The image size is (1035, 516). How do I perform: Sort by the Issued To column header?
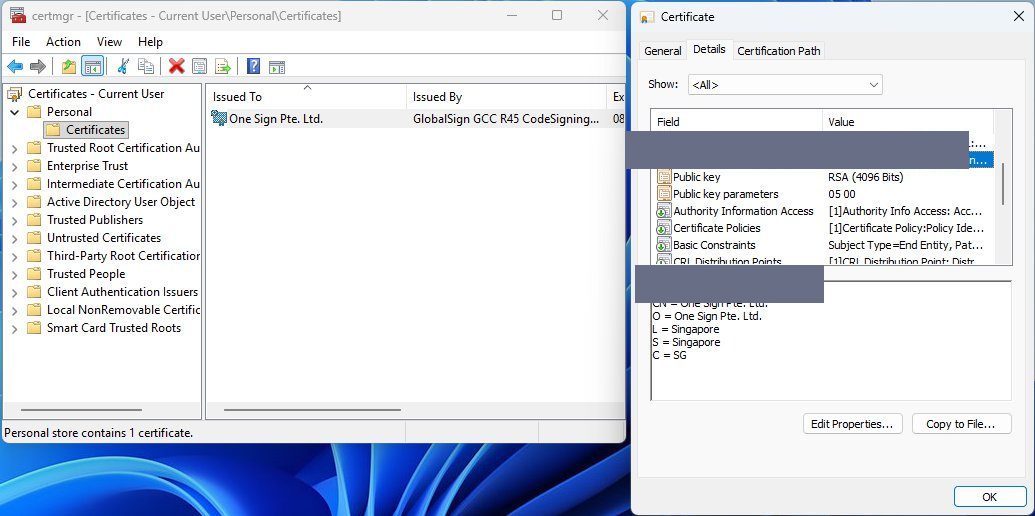306,97
